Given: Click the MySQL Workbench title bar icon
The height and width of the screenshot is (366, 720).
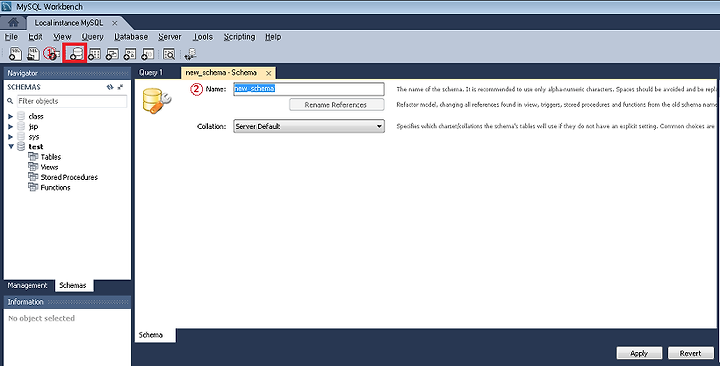Looking at the screenshot, I should pos(7,6).
